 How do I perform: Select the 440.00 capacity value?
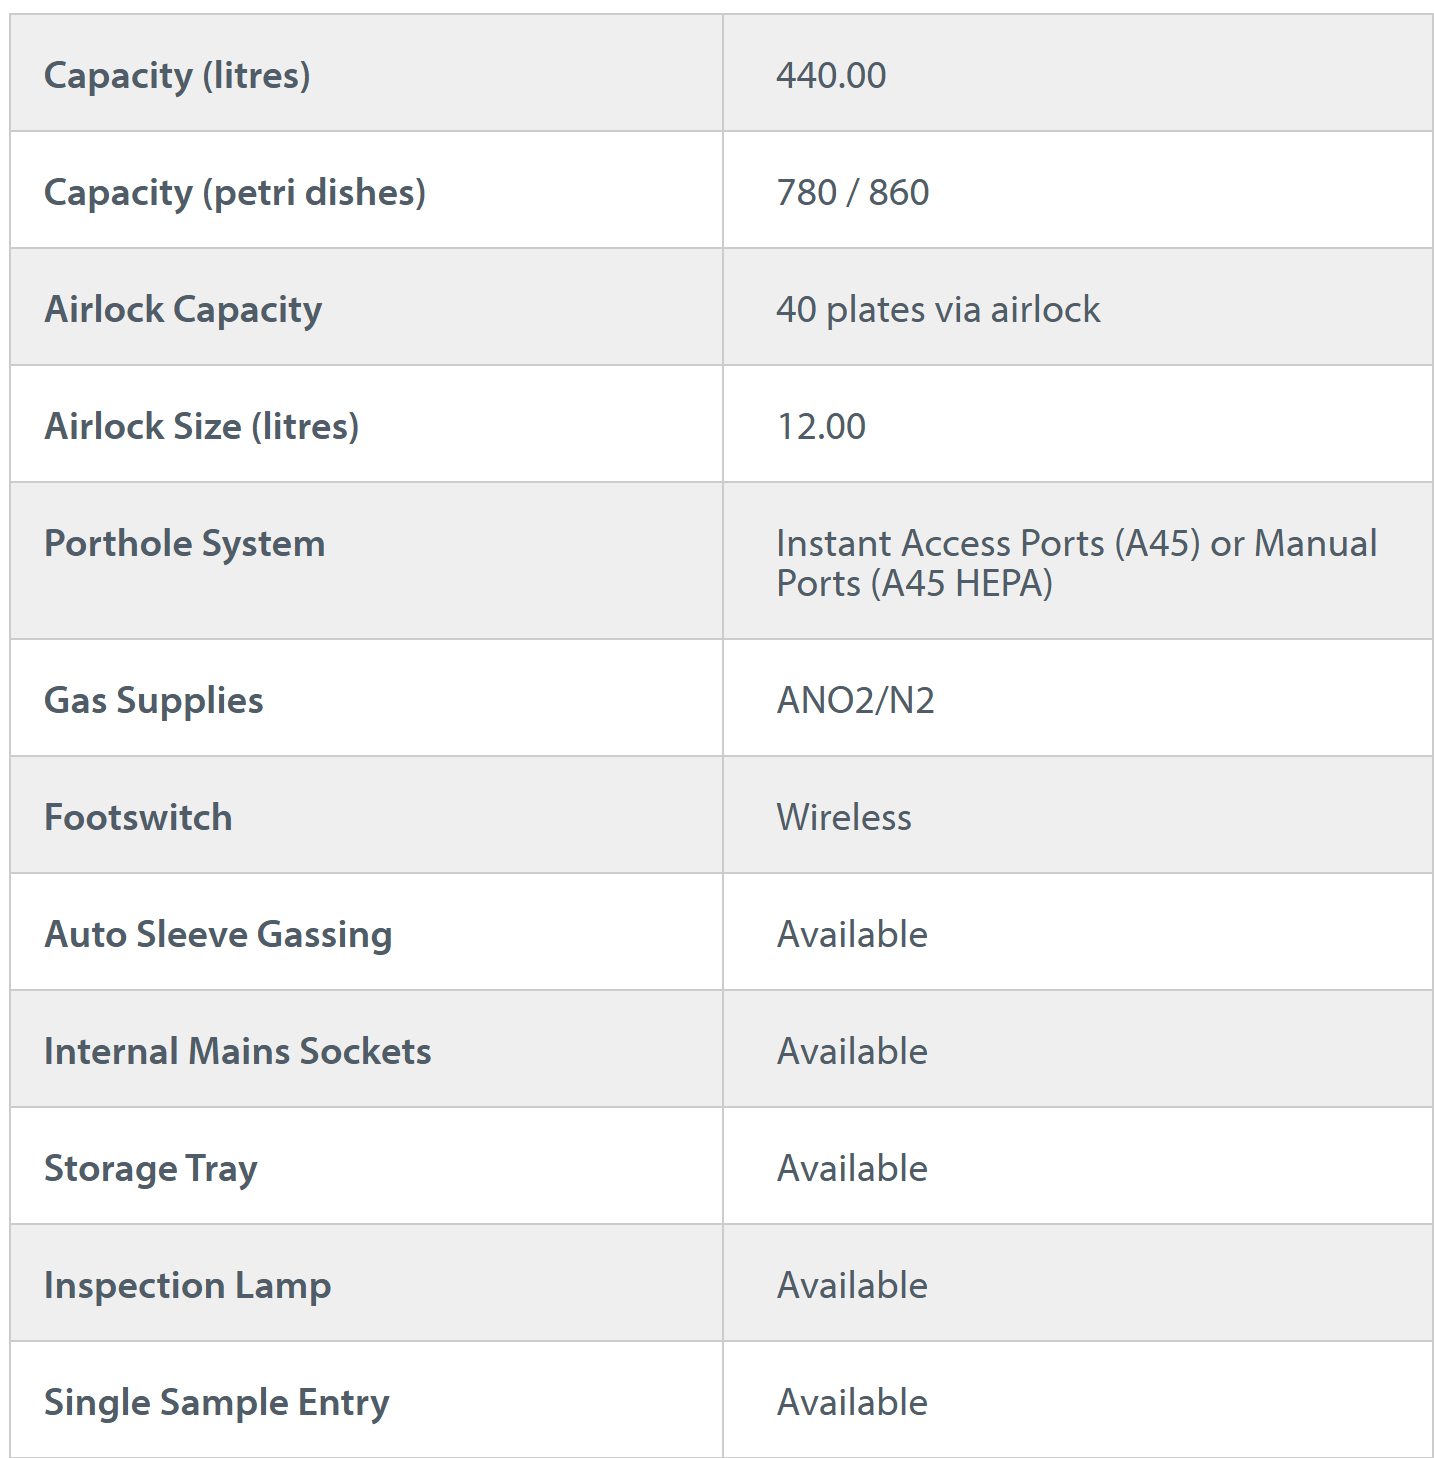click(x=831, y=75)
